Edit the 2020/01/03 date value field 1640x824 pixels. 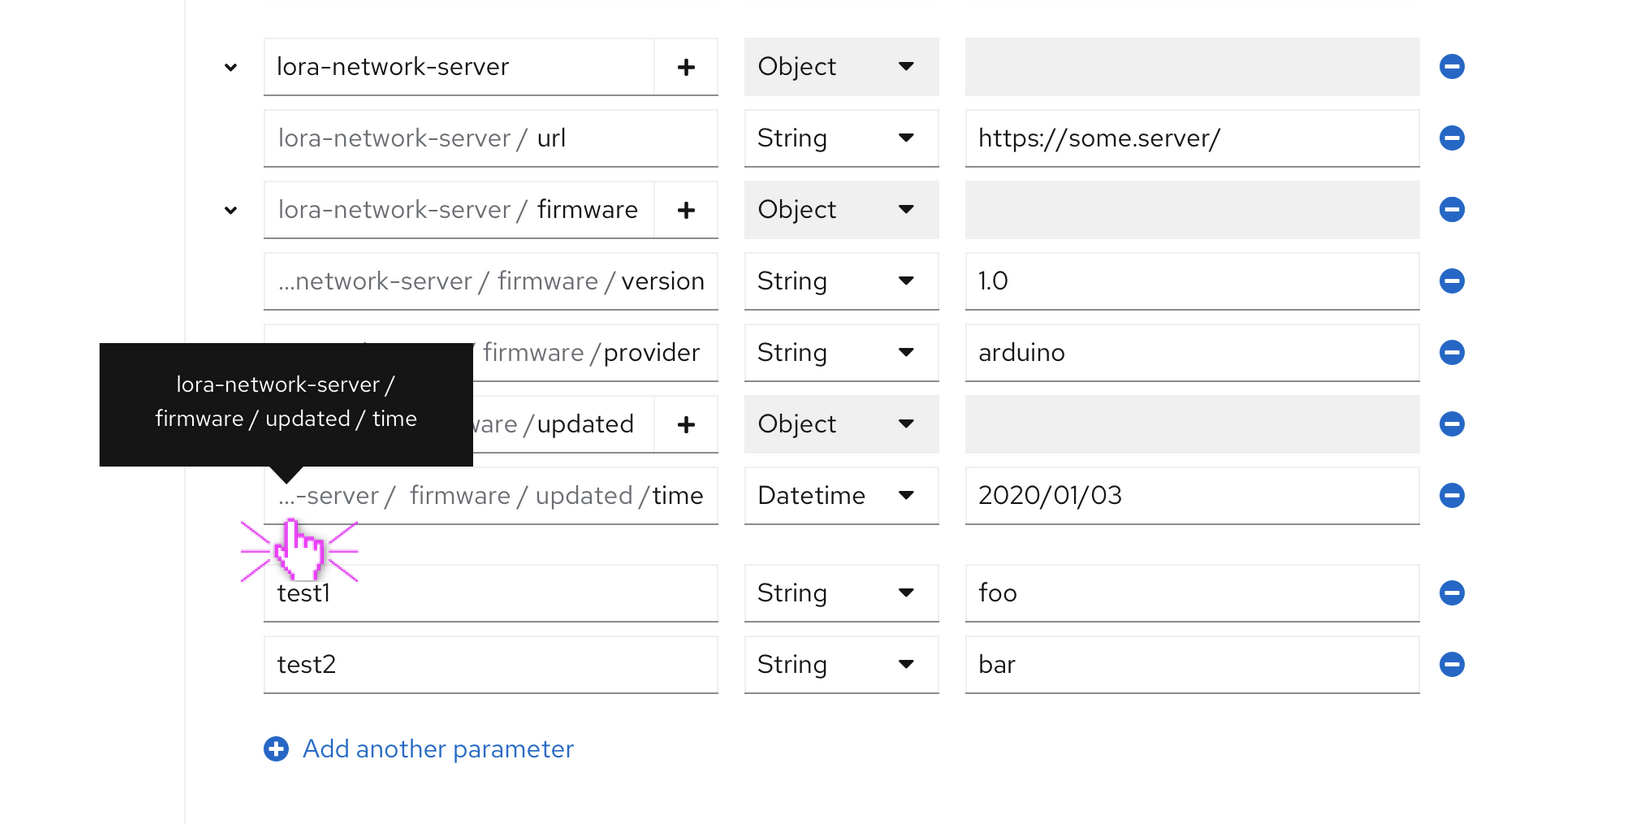(1192, 496)
